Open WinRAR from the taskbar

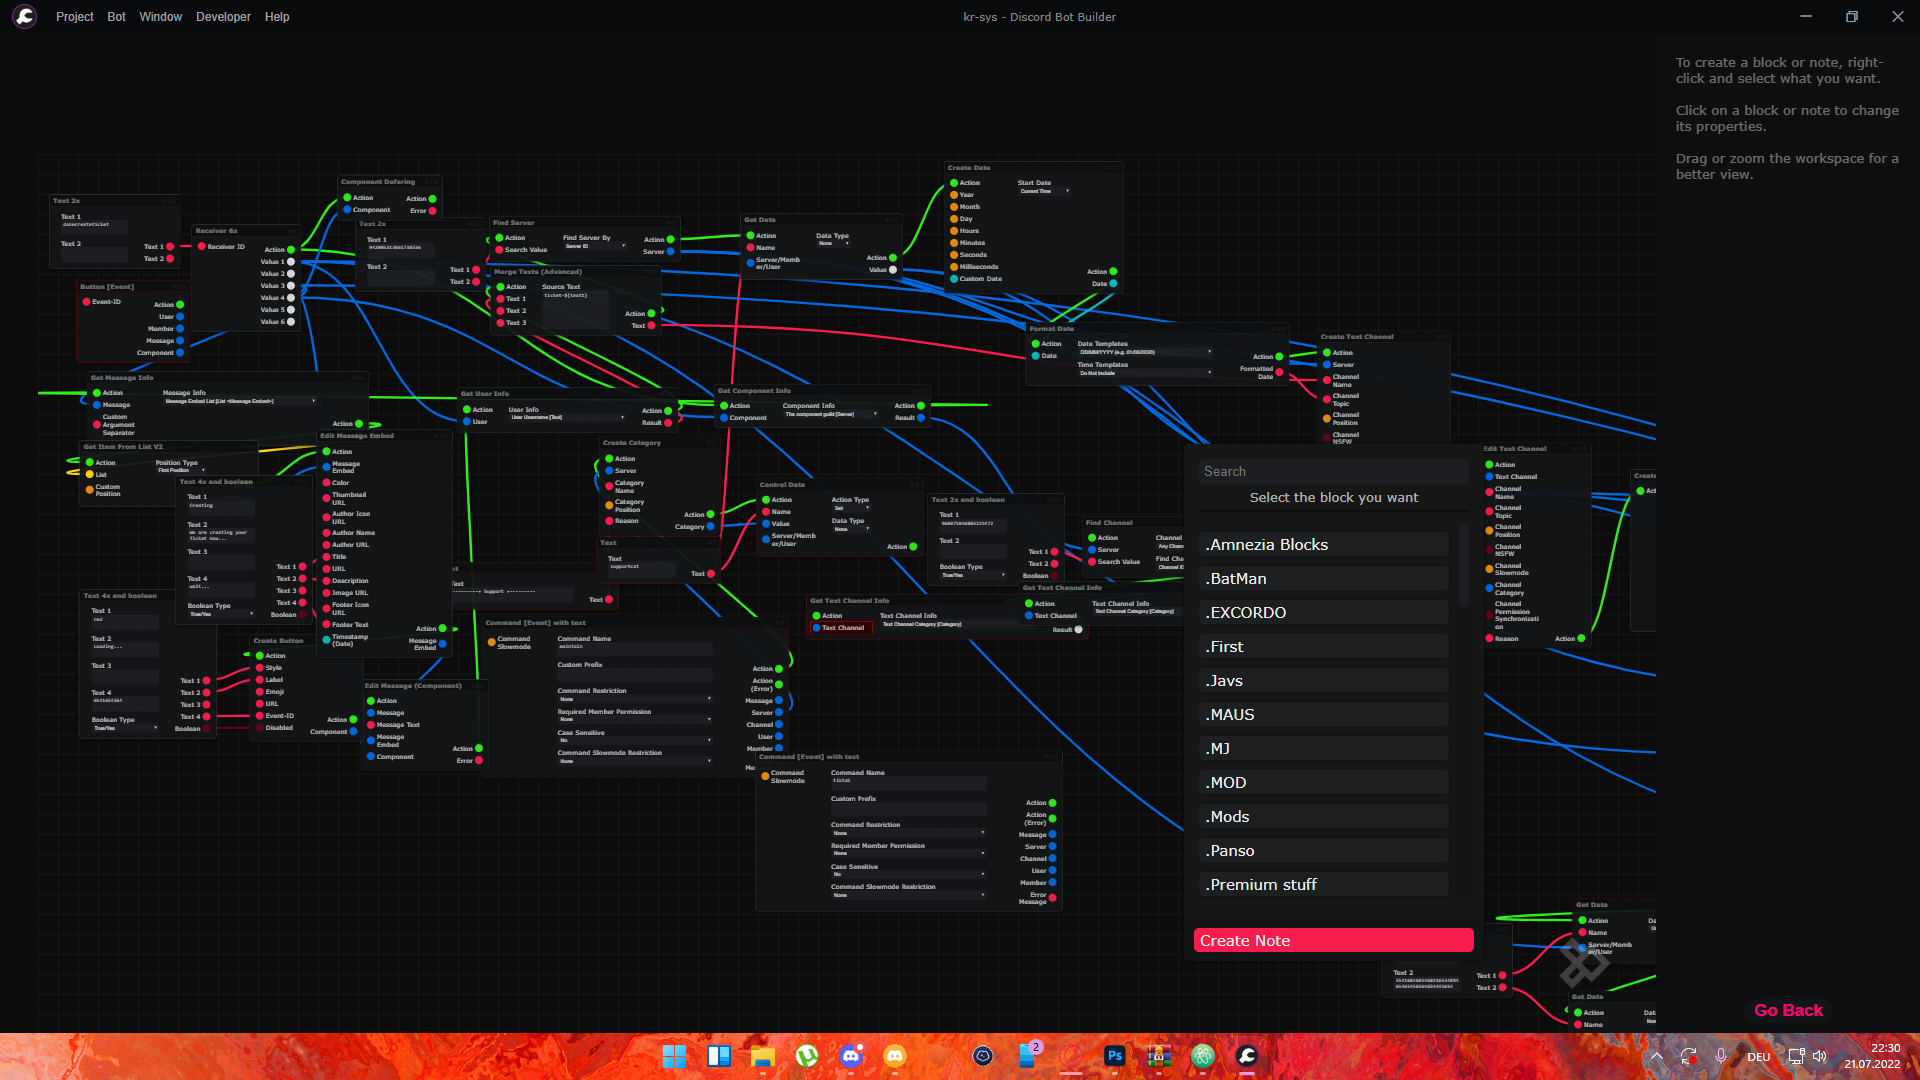pyautogui.click(x=1158, y=1056)
